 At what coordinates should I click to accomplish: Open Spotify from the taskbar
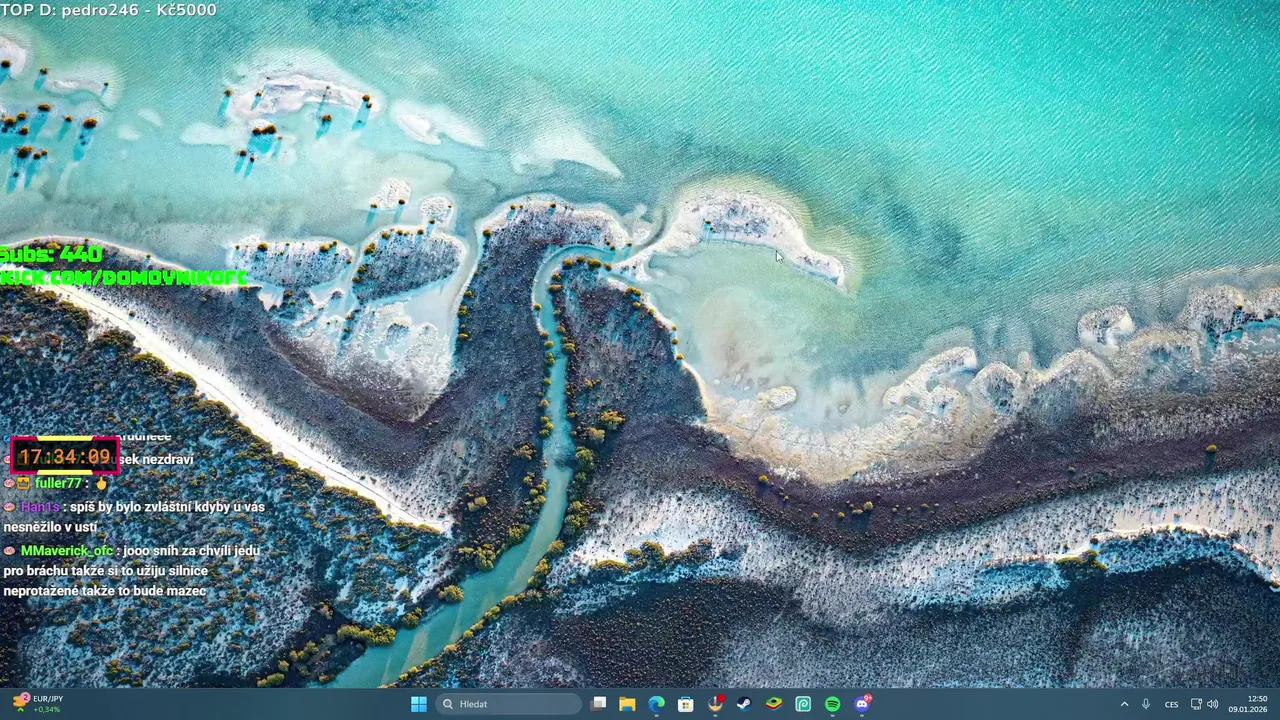tap(832, 704)
